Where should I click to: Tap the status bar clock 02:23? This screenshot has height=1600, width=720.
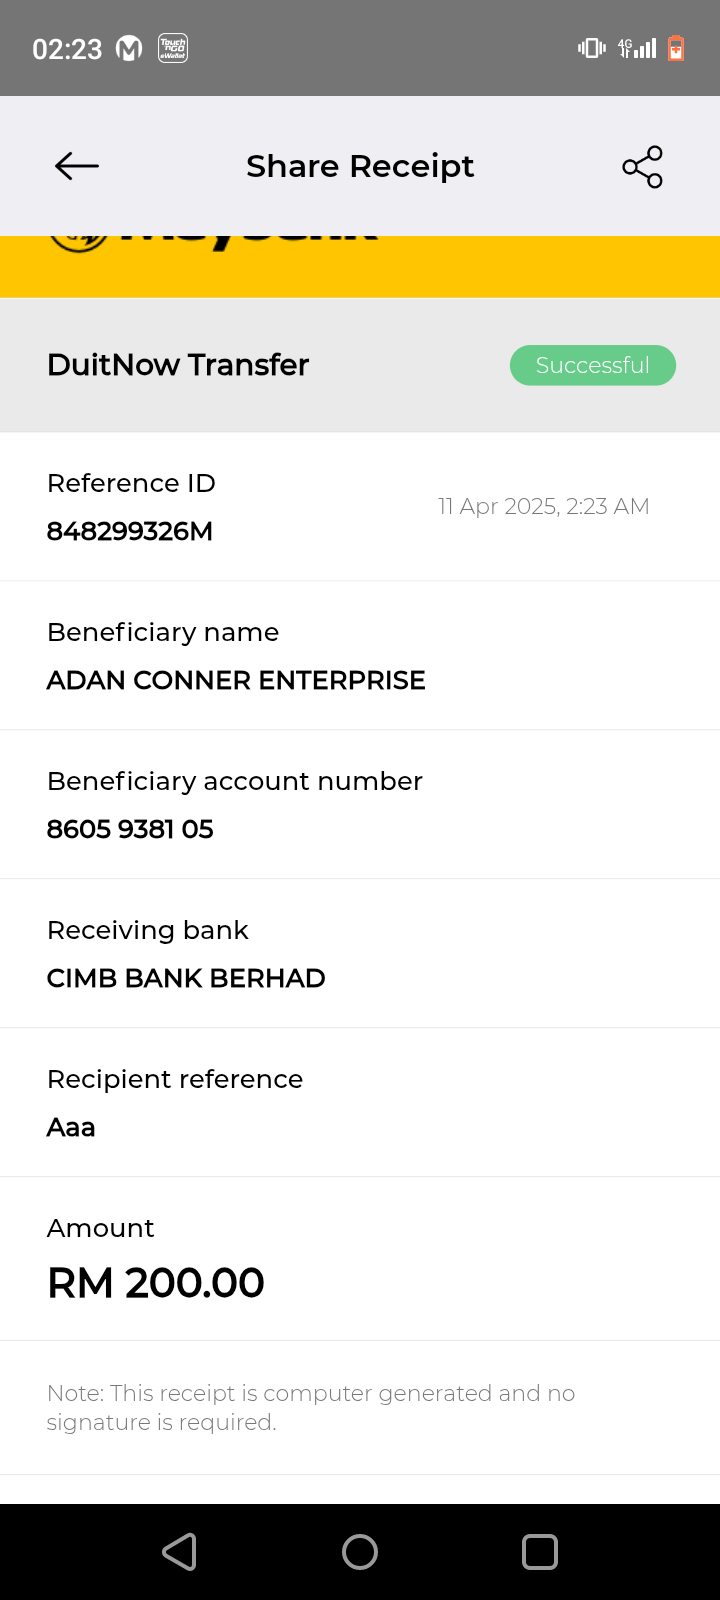click(x=67, y=49)
